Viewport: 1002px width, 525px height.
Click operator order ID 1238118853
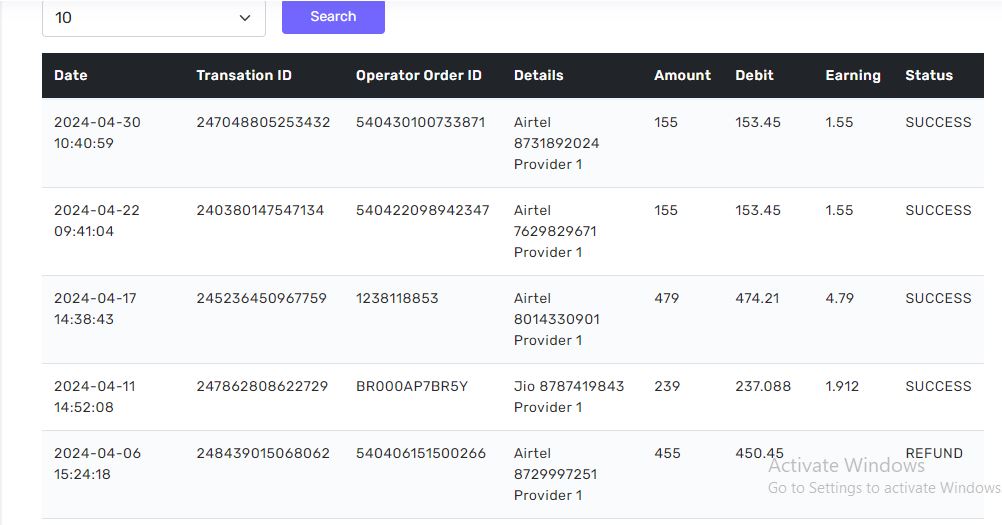pyautogui.click(x=397, y=298)
